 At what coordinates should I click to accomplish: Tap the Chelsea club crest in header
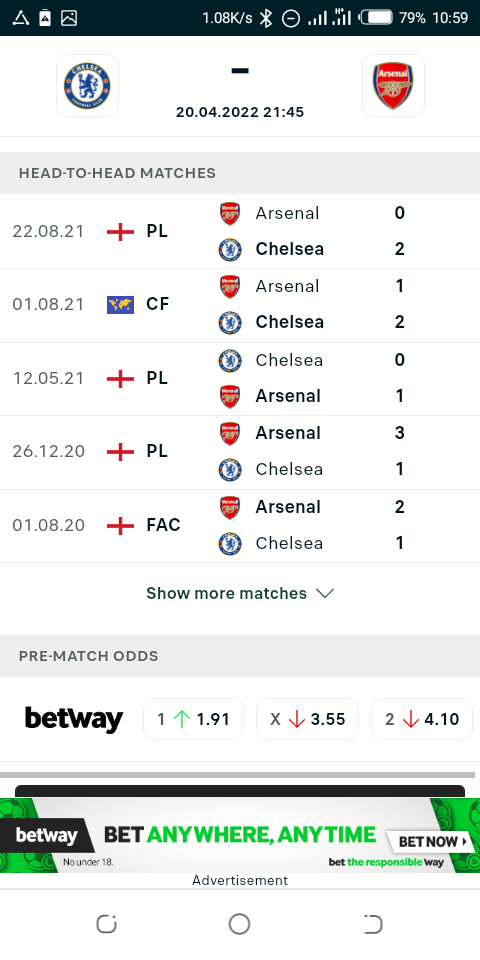pyautogui.click(x=88, y=86)
